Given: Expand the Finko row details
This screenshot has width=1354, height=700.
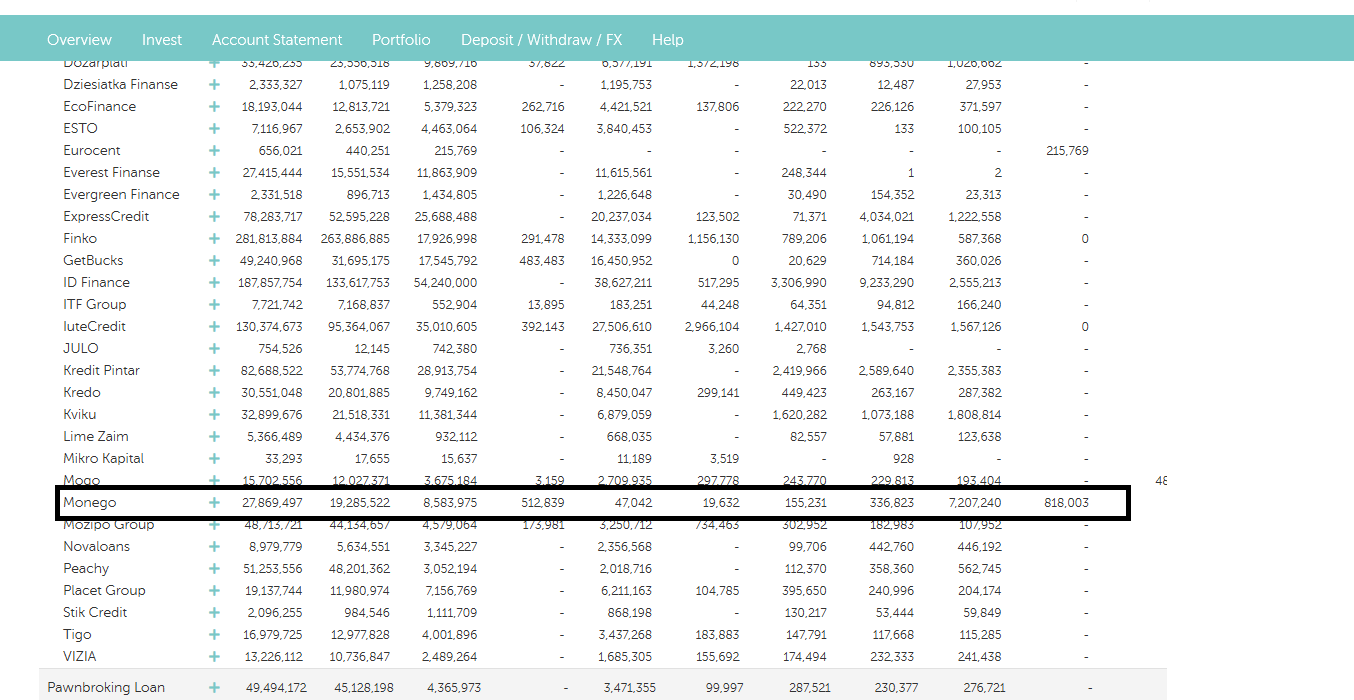Looking at the screenshot, I should coord(214,239).
